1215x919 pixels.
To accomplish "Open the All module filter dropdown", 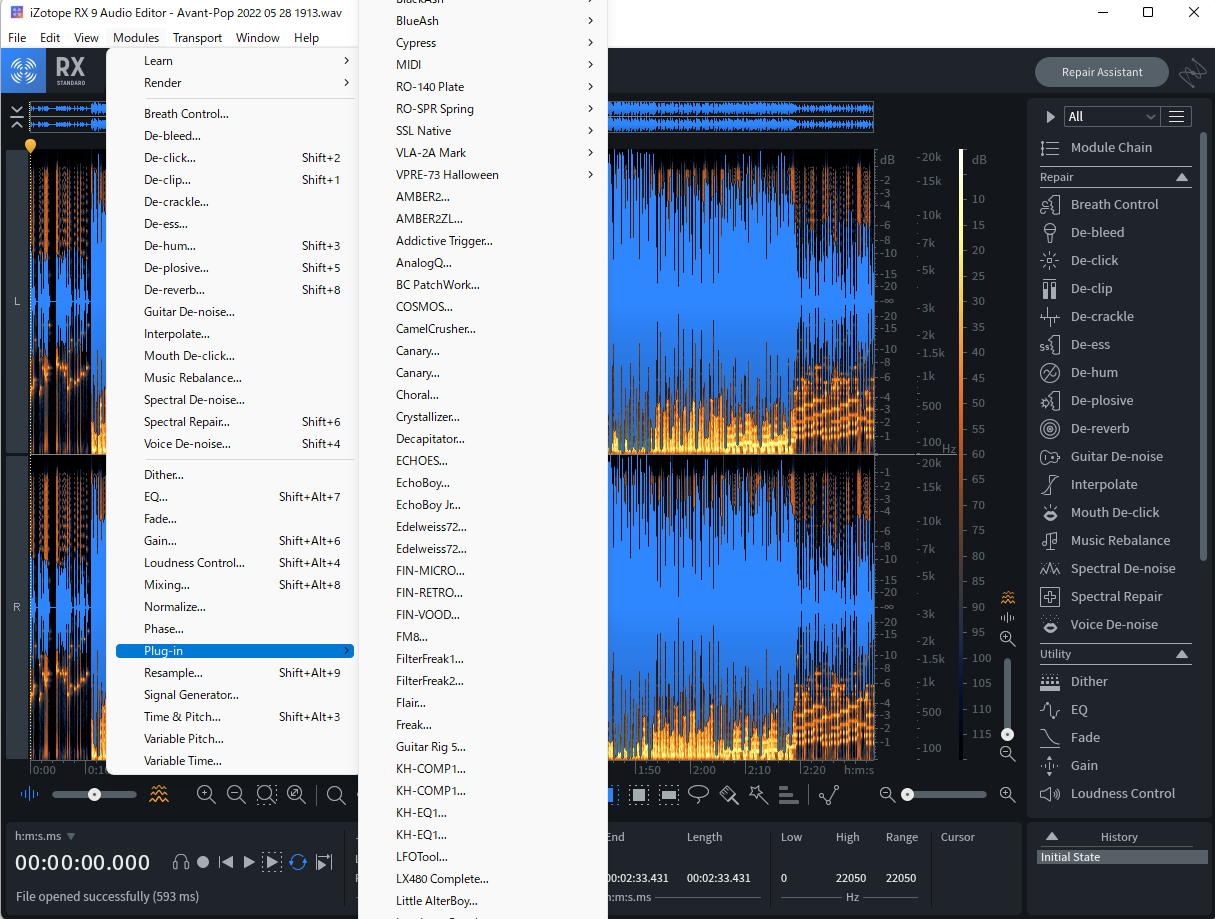I will pos(1111,117).
